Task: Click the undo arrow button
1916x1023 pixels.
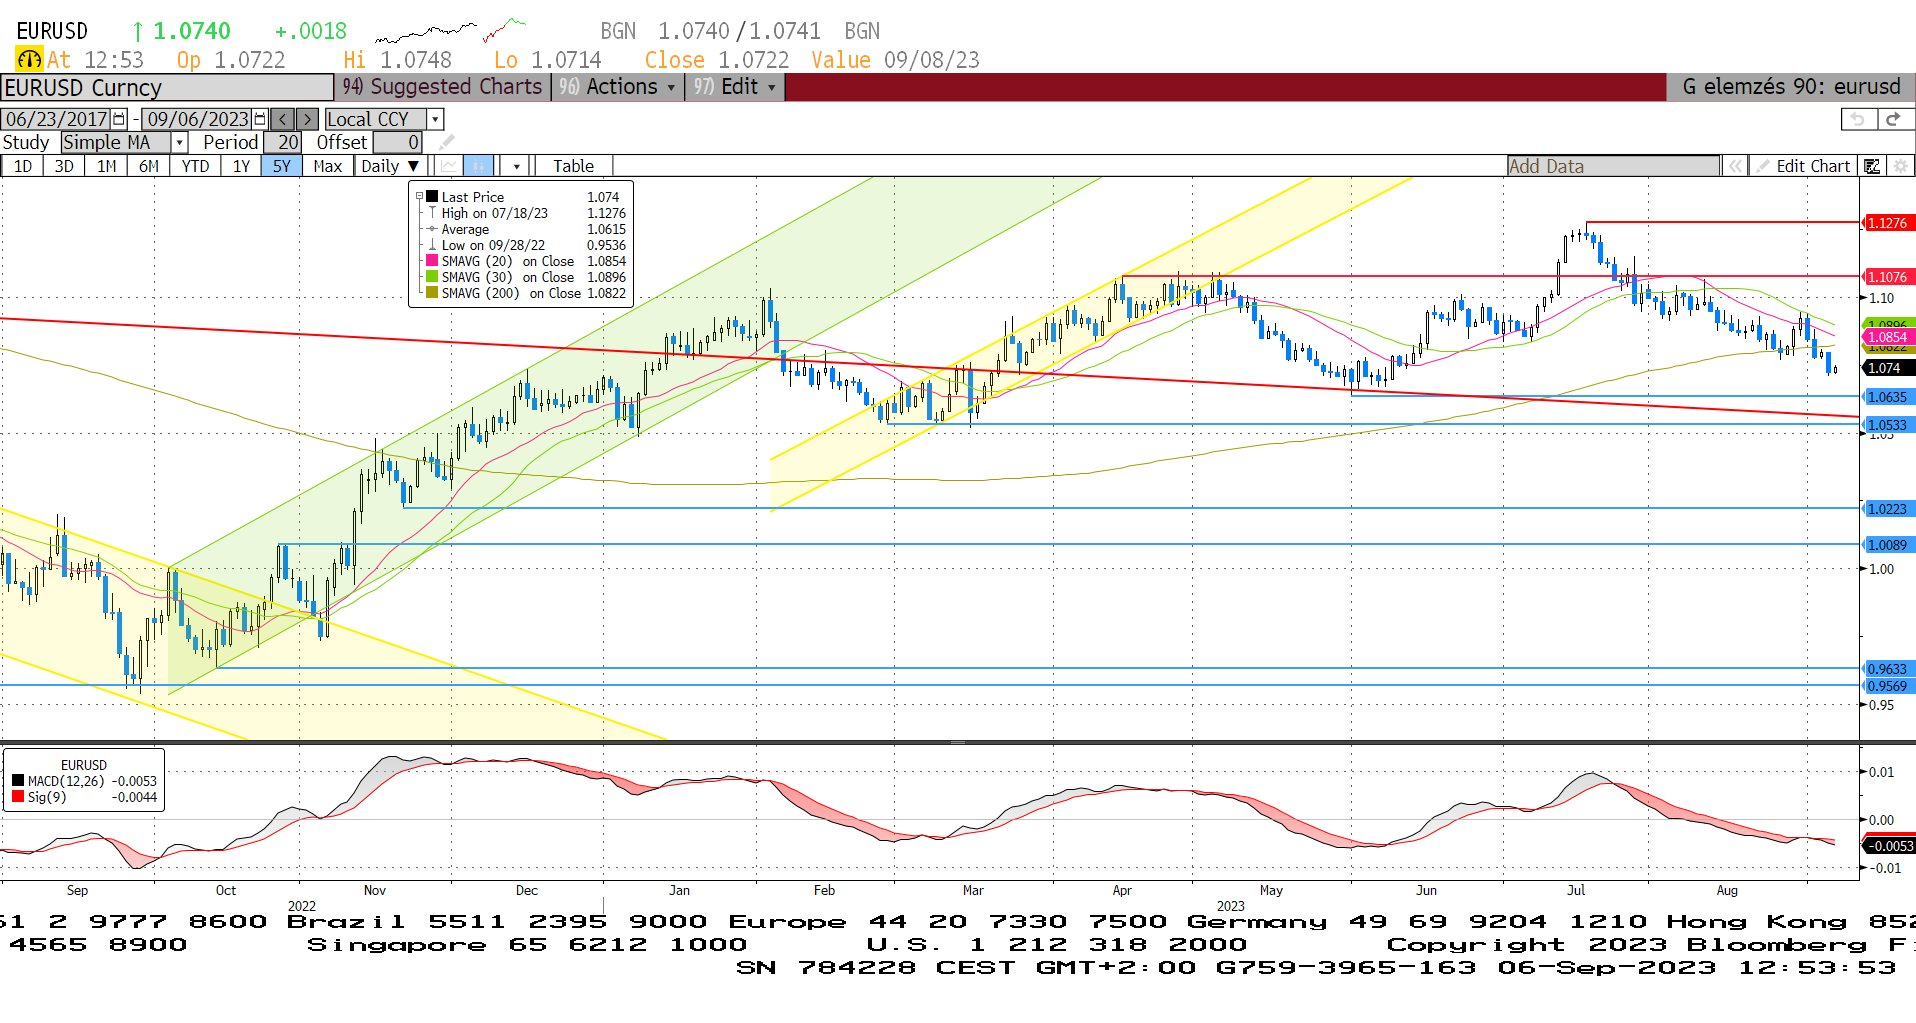Action: pyautogui.click(x=1857, y=119)
